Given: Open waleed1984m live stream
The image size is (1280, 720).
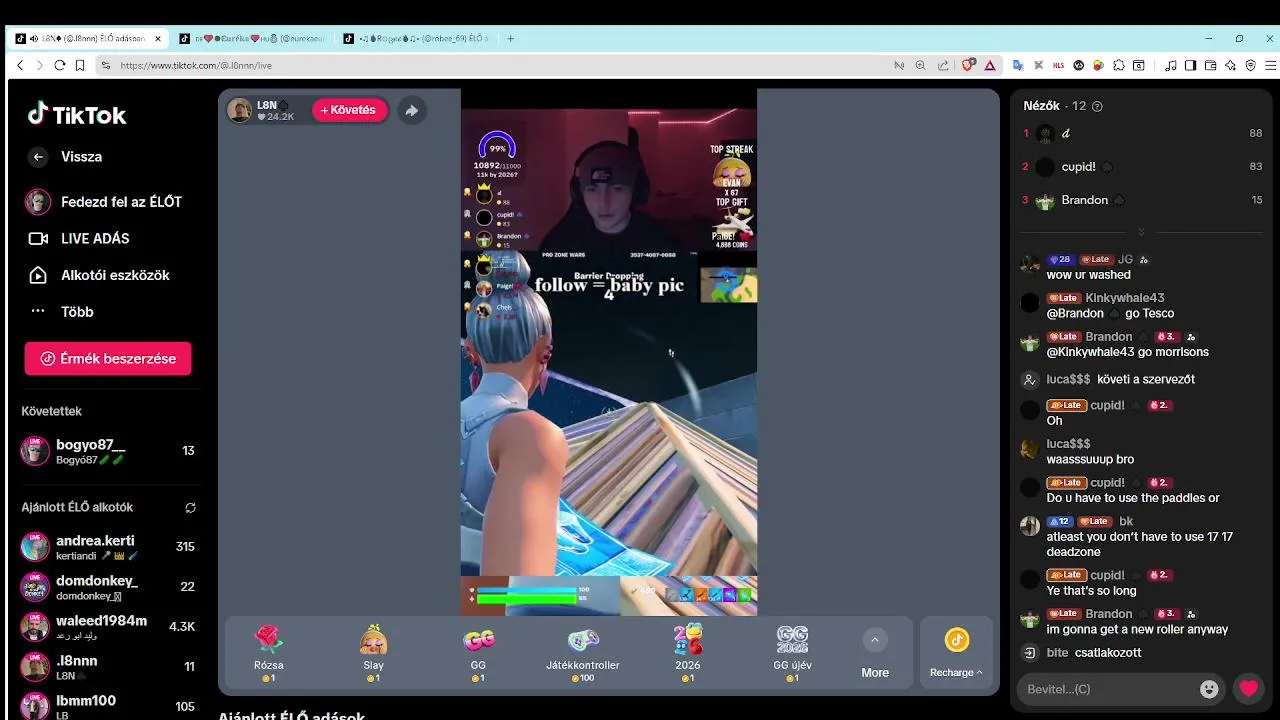Looking at the screenshot, I should pyautogui.click(x=108, y=627).
